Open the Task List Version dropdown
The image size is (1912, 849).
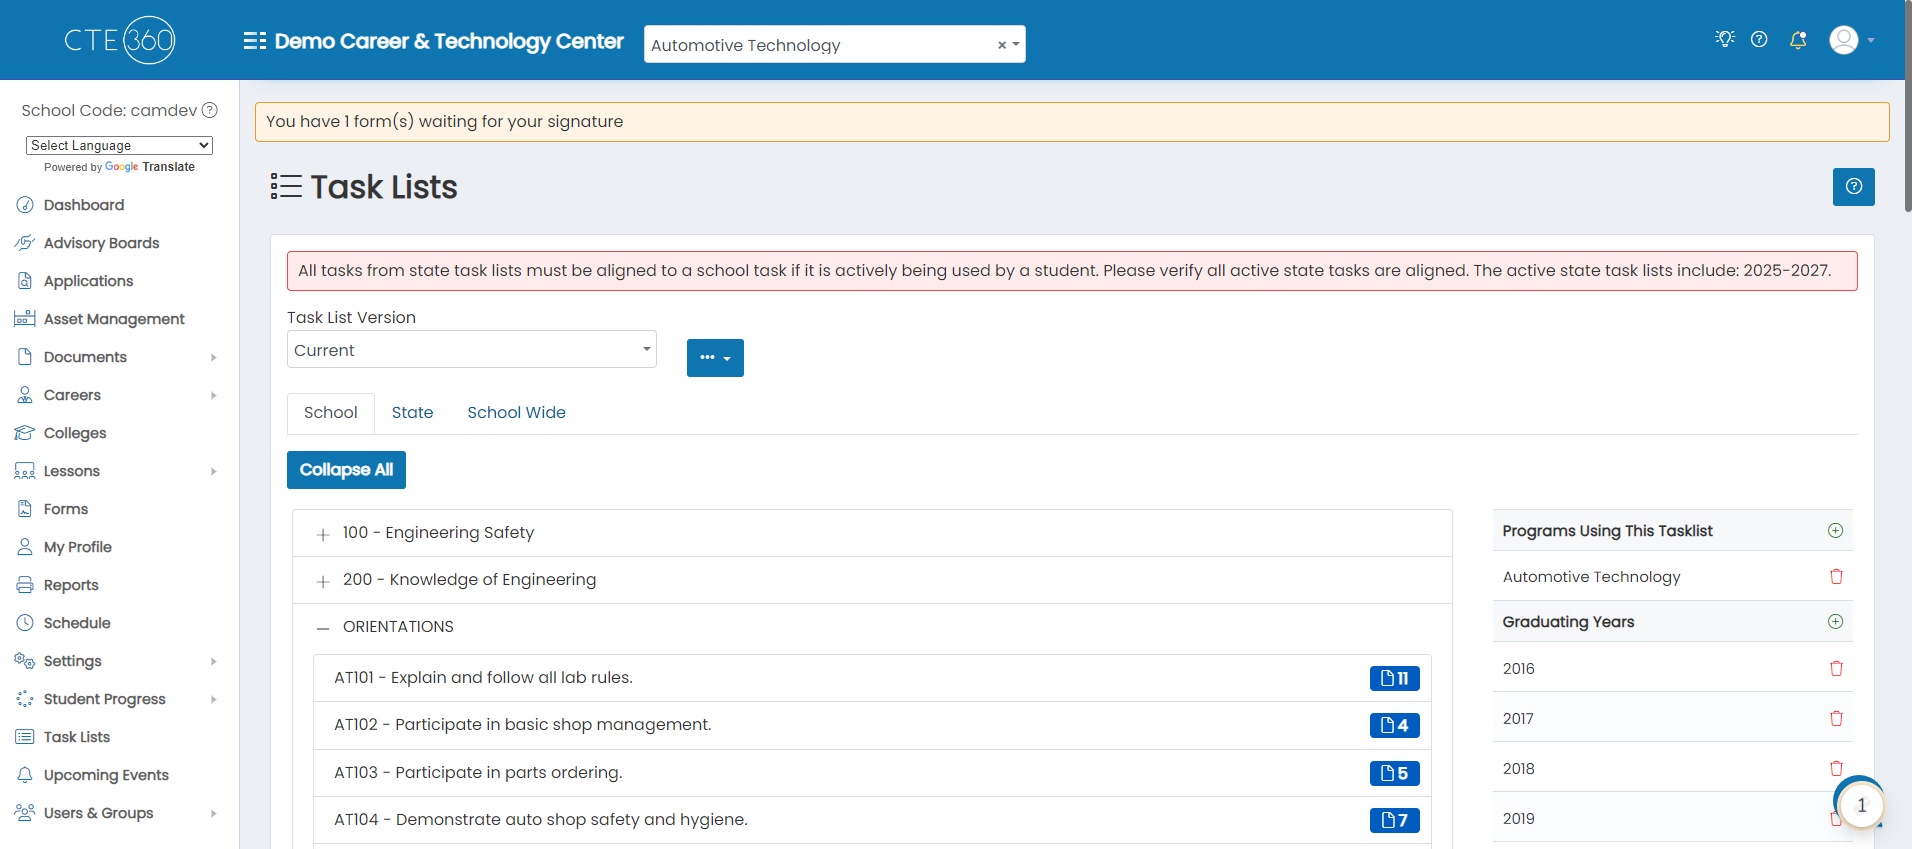click(472, 350)
